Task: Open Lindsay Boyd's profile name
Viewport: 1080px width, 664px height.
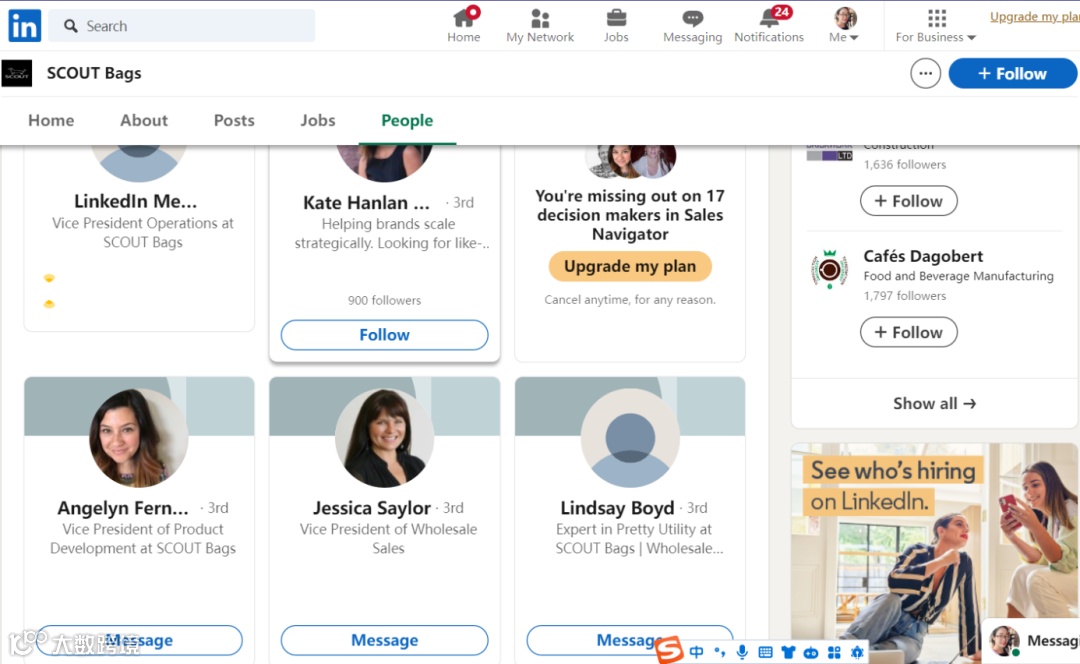Action: click(617, 508)
